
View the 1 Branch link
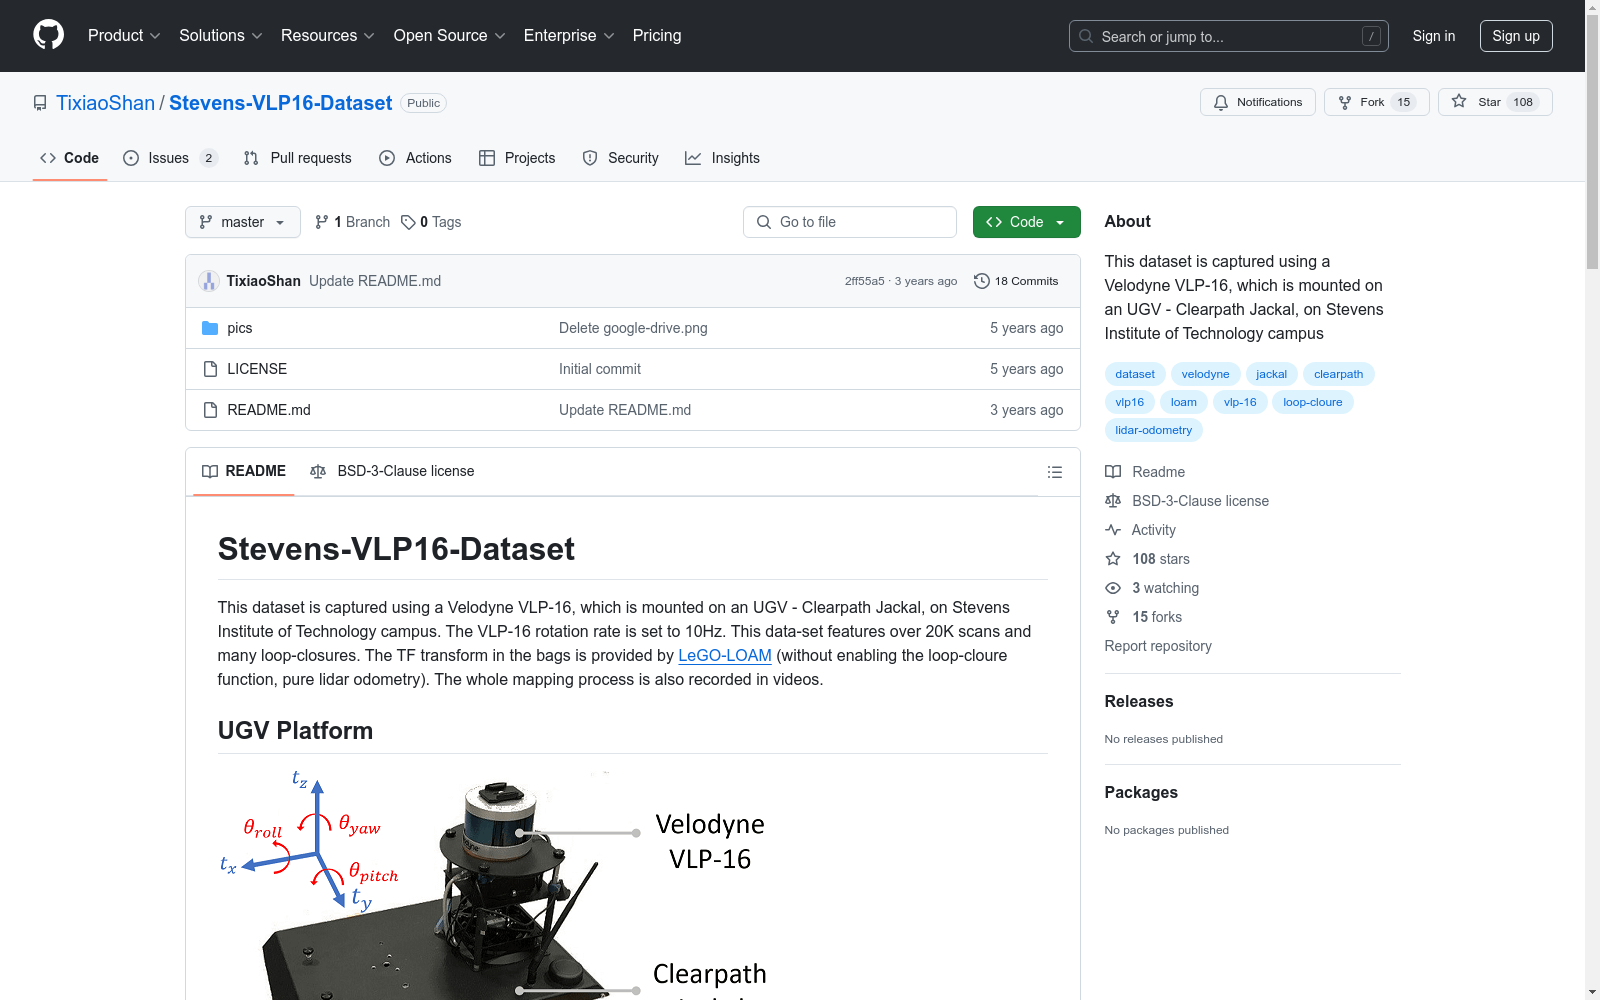[352, 222]
